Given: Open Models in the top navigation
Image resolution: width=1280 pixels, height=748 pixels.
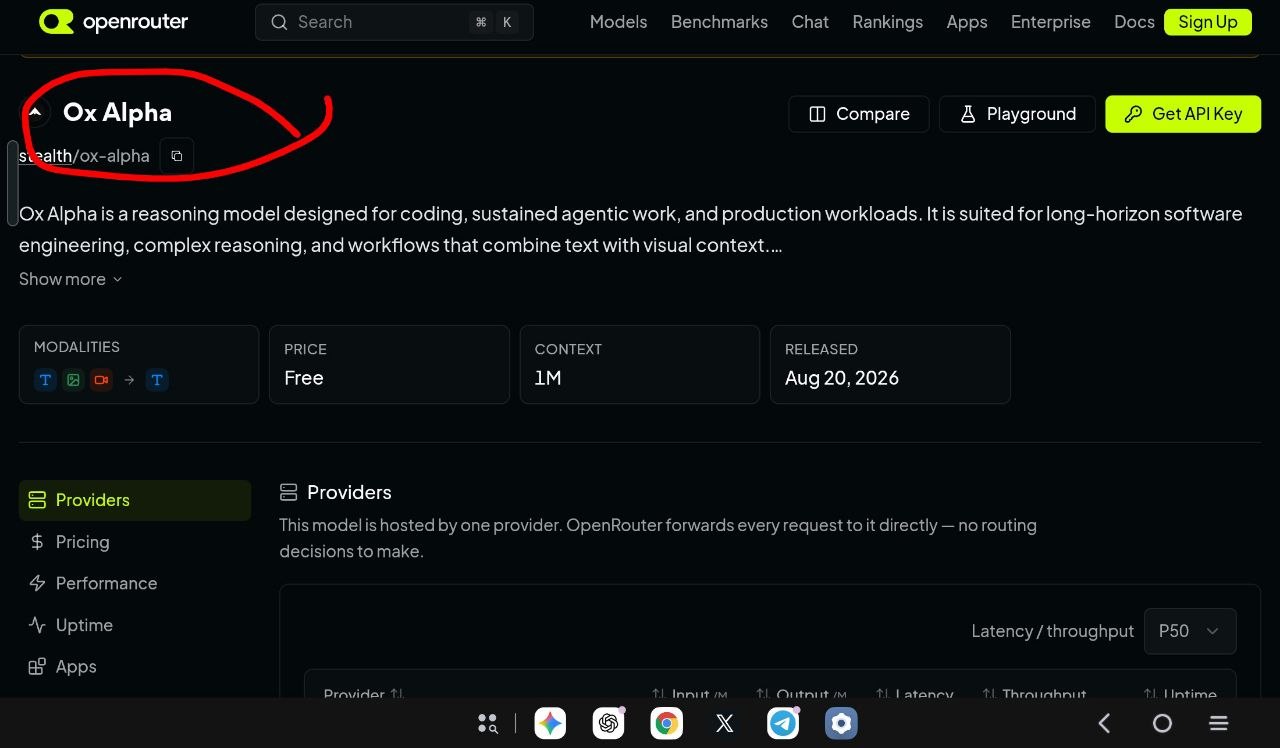Looking at the screenshot, I should (x=618, y=22).
